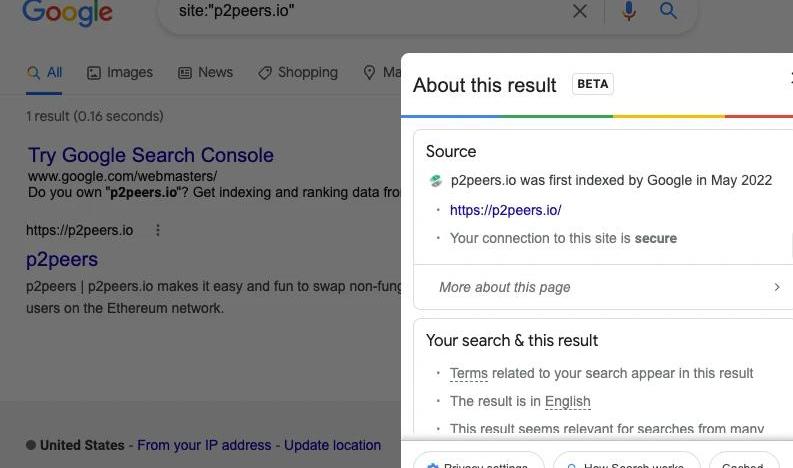Start voice search with microphone icon
This screenshot has height=468, width=793.
(x=629, y=11)
